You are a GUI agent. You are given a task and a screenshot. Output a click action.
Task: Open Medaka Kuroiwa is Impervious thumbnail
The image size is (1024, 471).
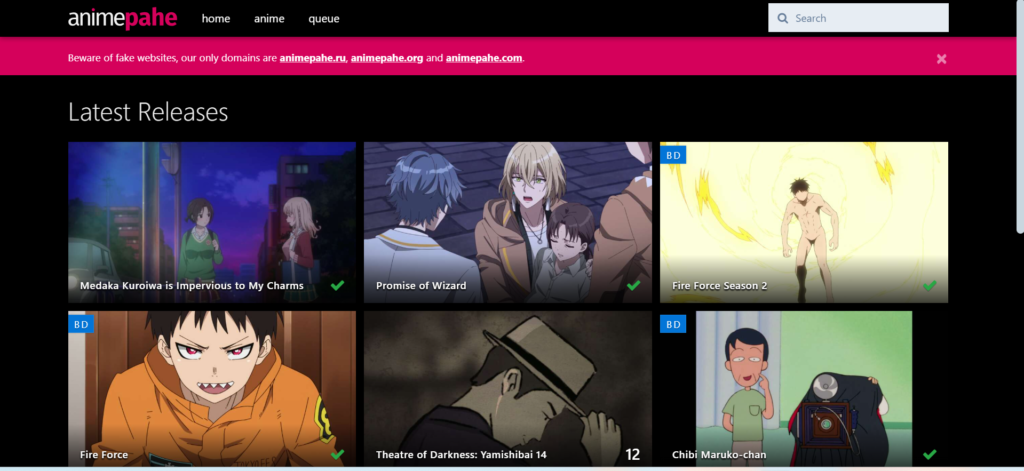(212, 222)
